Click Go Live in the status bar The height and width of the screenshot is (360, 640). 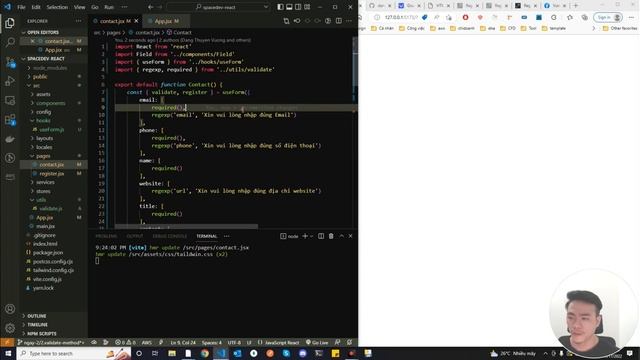317,342
